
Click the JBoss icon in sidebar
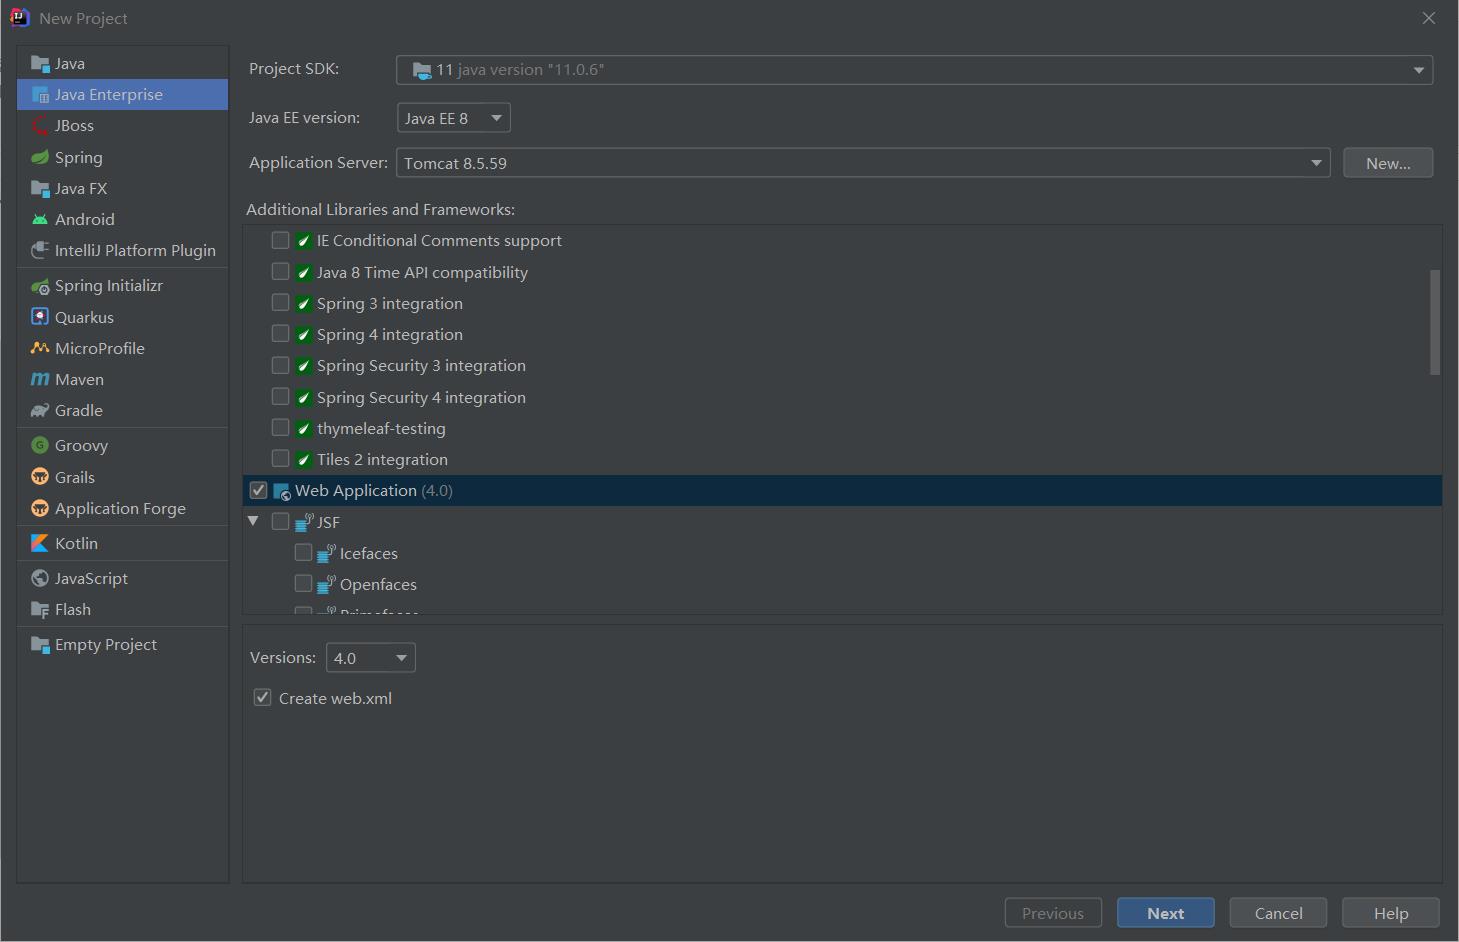coord(40,126)
